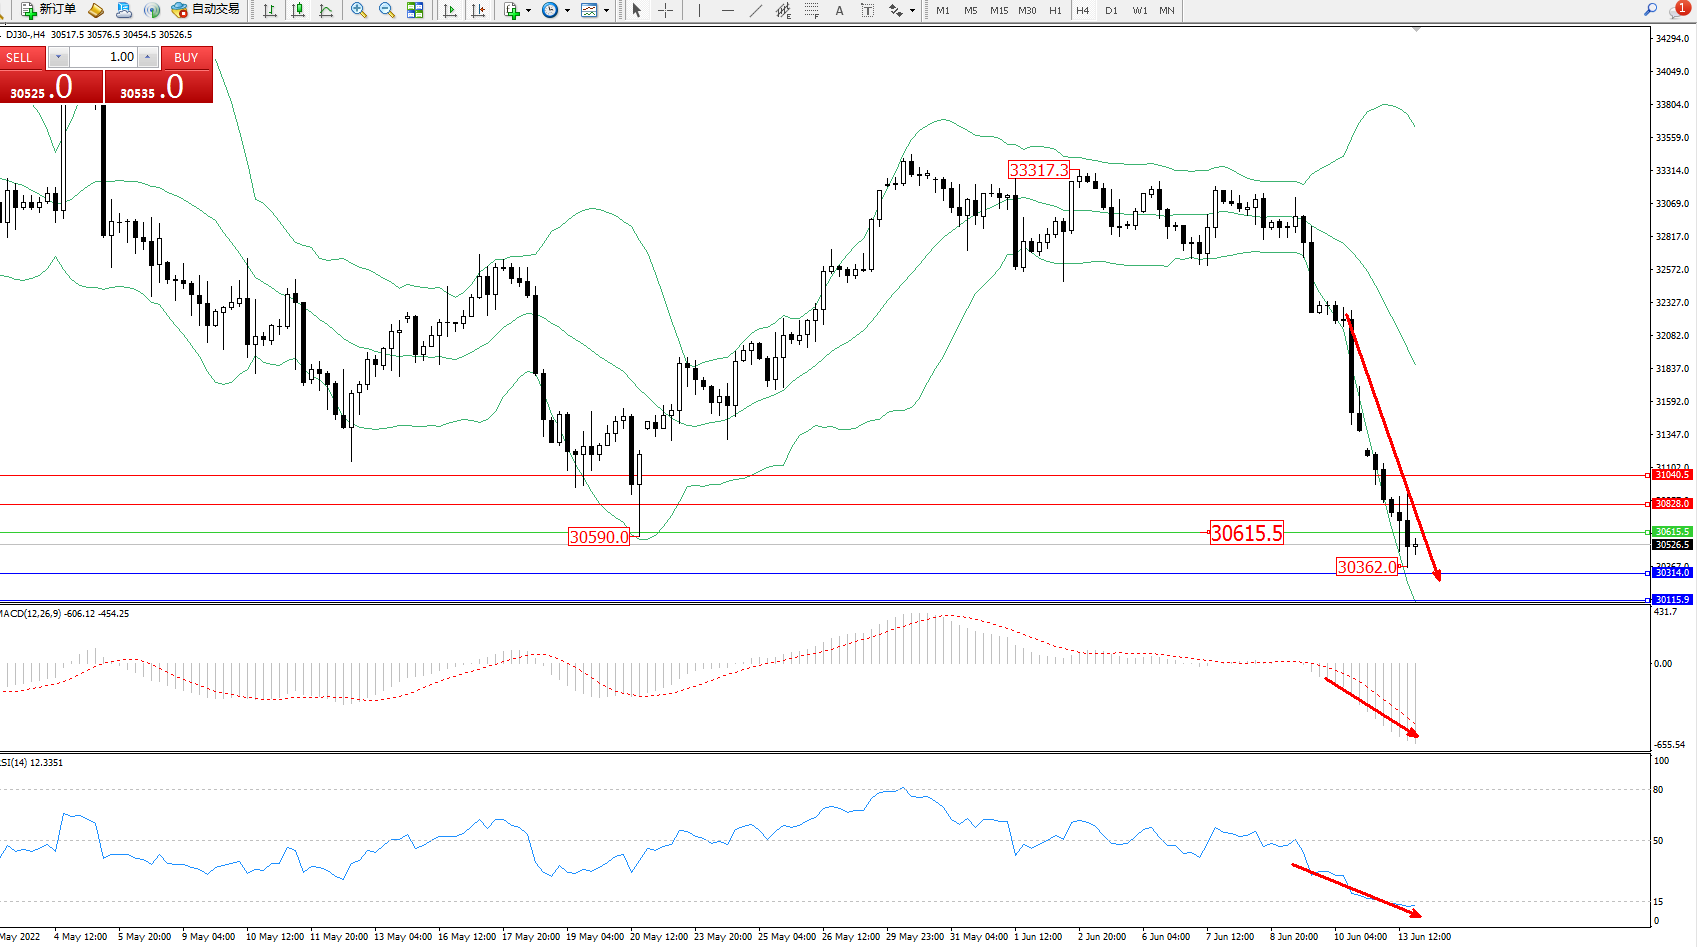The image size is (1697, 947).
Task: Click the zoom in magnifier icon
Action: point(358,10)
